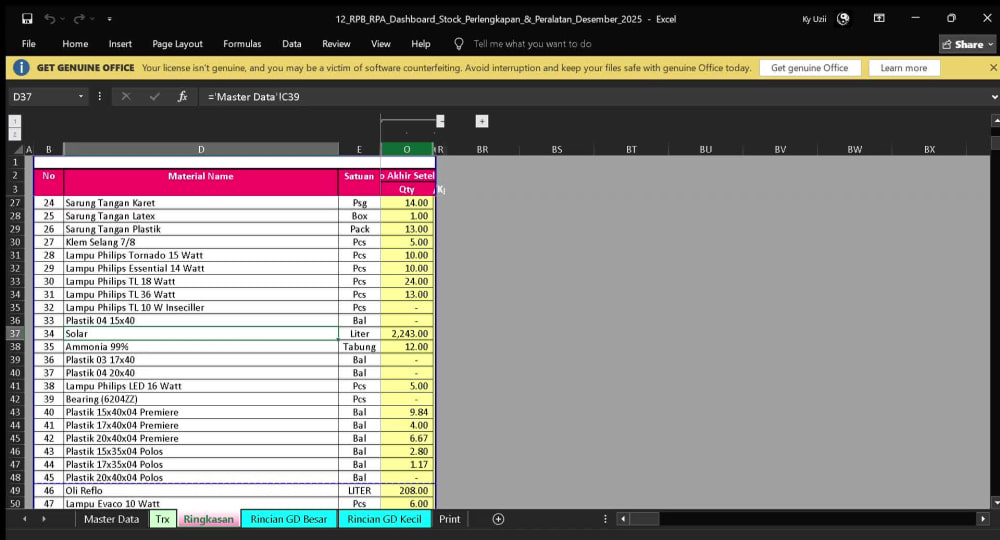
Task: Click the Sarung Tangan Karet cell
Action: pyautogui.click(x=201, y=203)
